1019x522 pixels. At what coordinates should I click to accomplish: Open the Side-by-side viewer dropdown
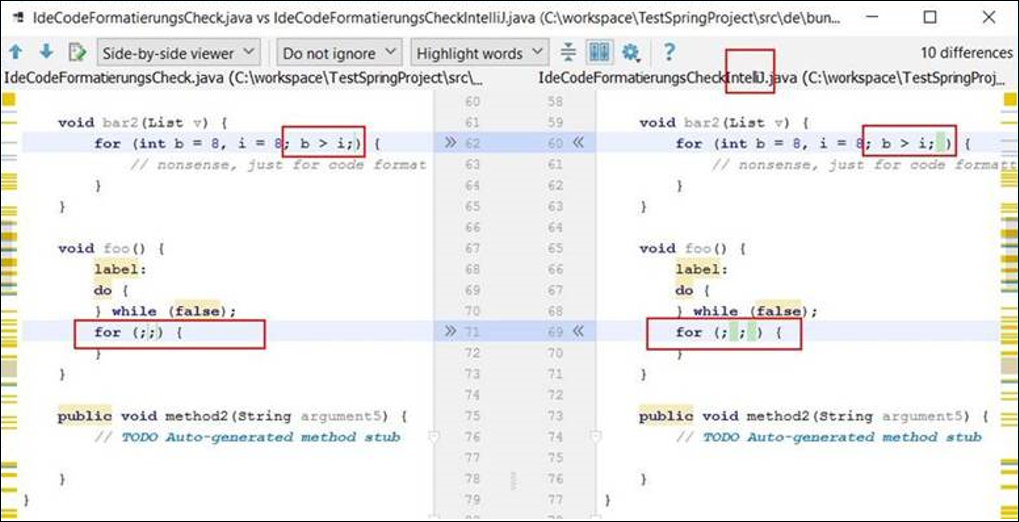(x=178, y=52)
